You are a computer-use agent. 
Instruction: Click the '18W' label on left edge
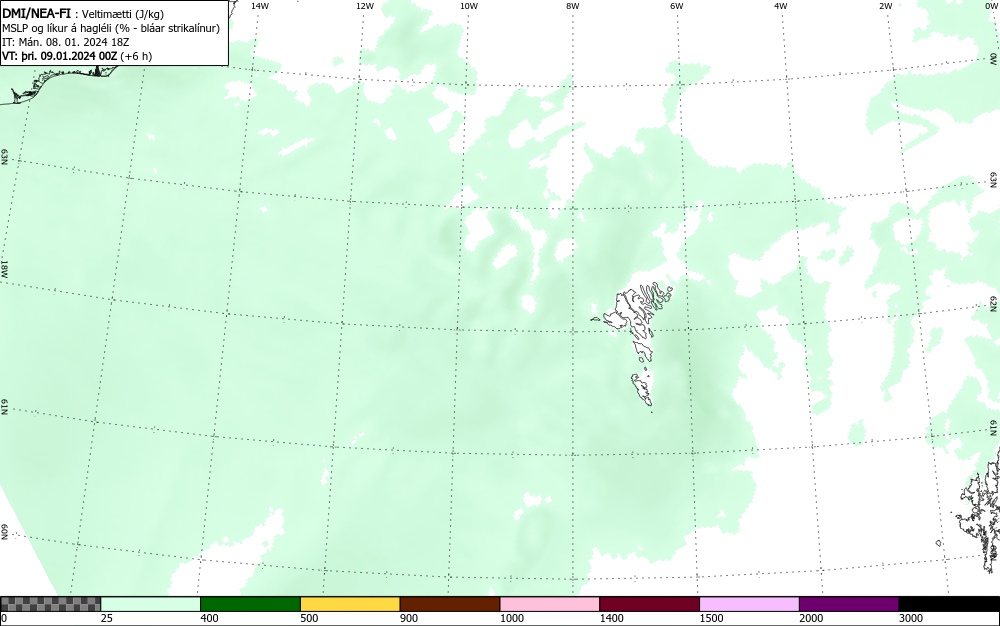[x=4, y=268]
